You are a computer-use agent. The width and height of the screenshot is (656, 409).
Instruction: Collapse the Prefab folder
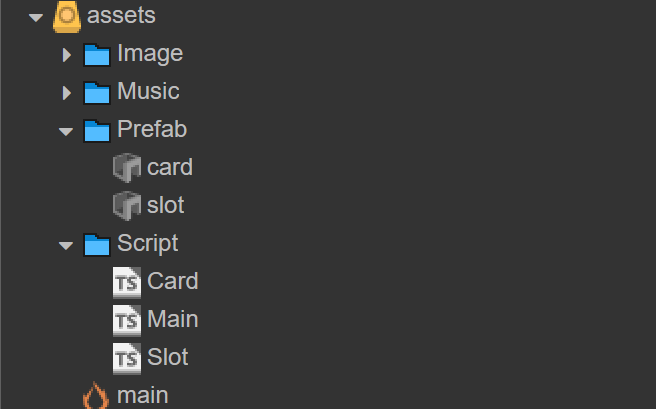click(x=67, y=131)
